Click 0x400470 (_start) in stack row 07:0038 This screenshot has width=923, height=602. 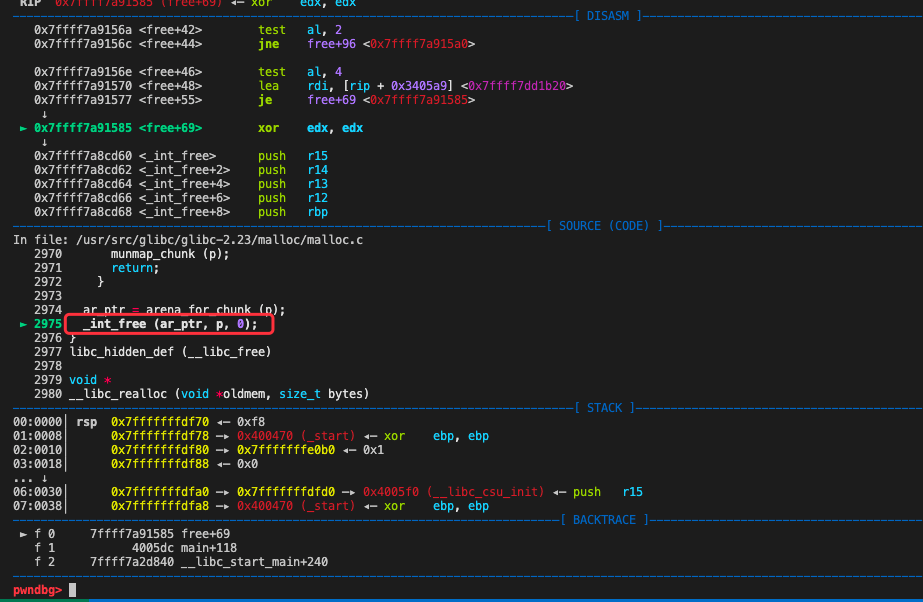(x=296, y=506)
